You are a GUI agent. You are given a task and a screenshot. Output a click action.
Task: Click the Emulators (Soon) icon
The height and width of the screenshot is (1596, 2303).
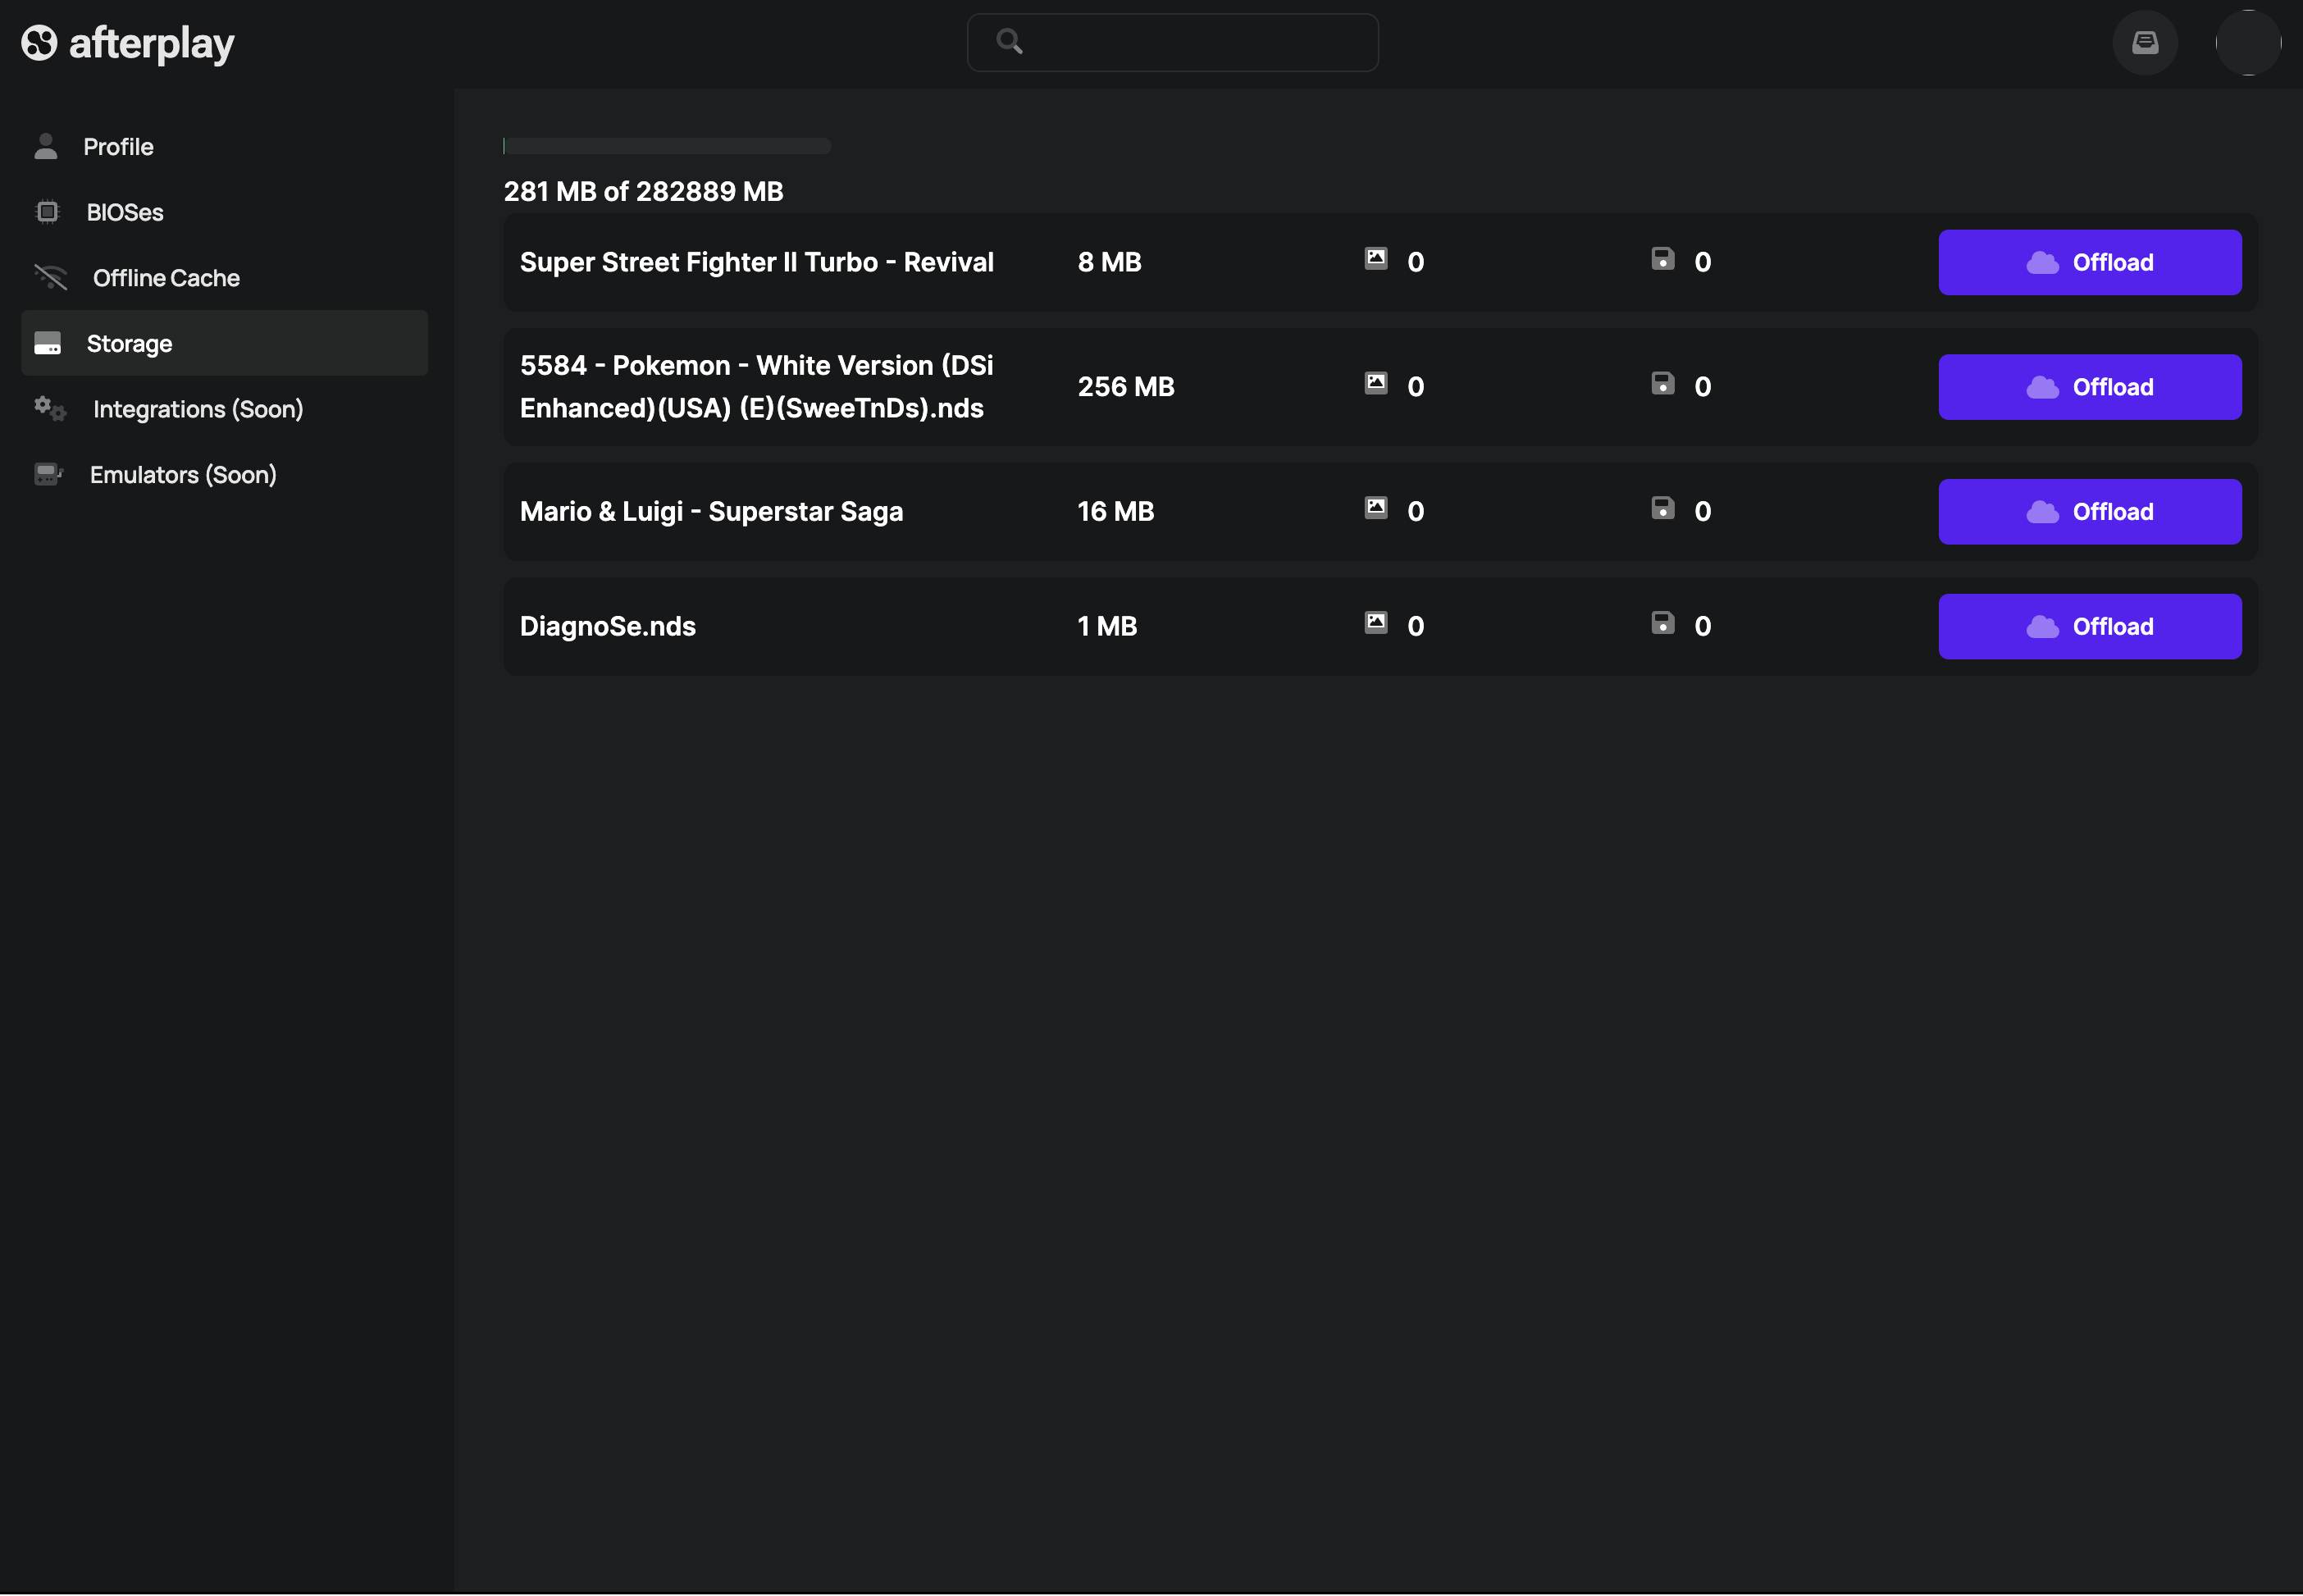click(x=48, y=475)
